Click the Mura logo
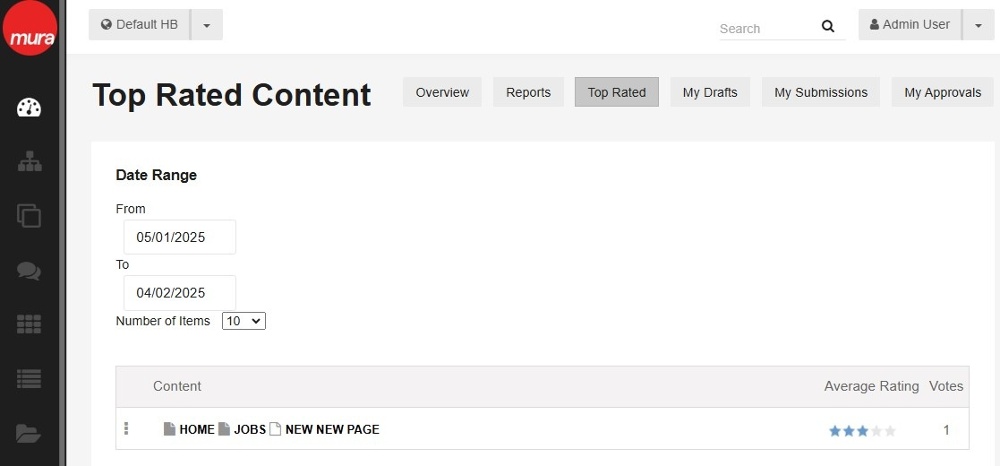The width and height of the screenshot is (1000, 466). tap(30, 27)
